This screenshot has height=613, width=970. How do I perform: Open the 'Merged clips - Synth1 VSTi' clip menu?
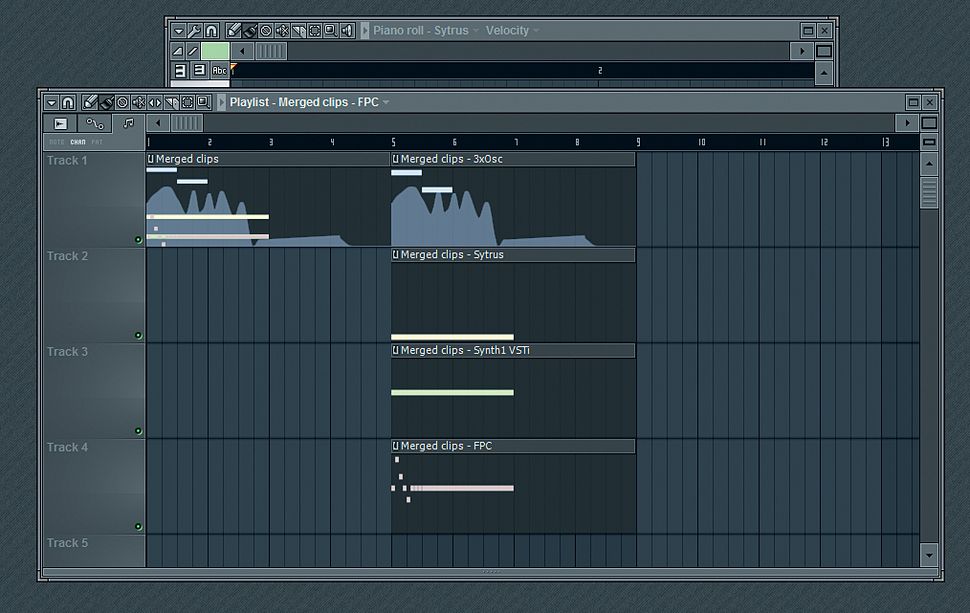(395, 350)
